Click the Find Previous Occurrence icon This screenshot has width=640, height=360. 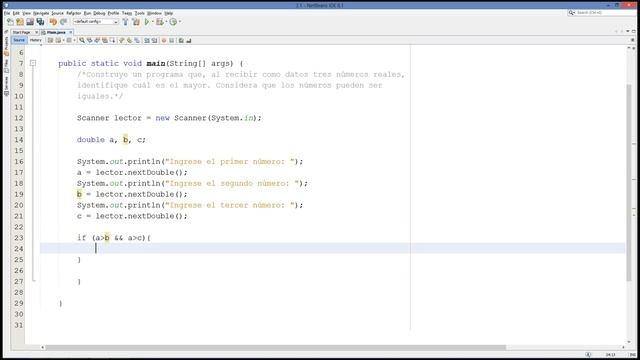[89, 40]
